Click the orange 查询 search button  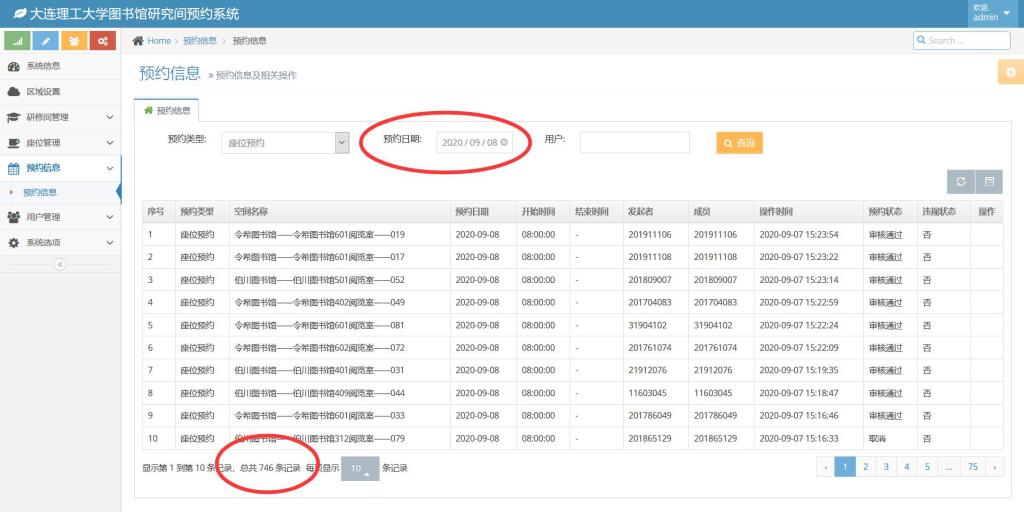[x=739, y=143]
